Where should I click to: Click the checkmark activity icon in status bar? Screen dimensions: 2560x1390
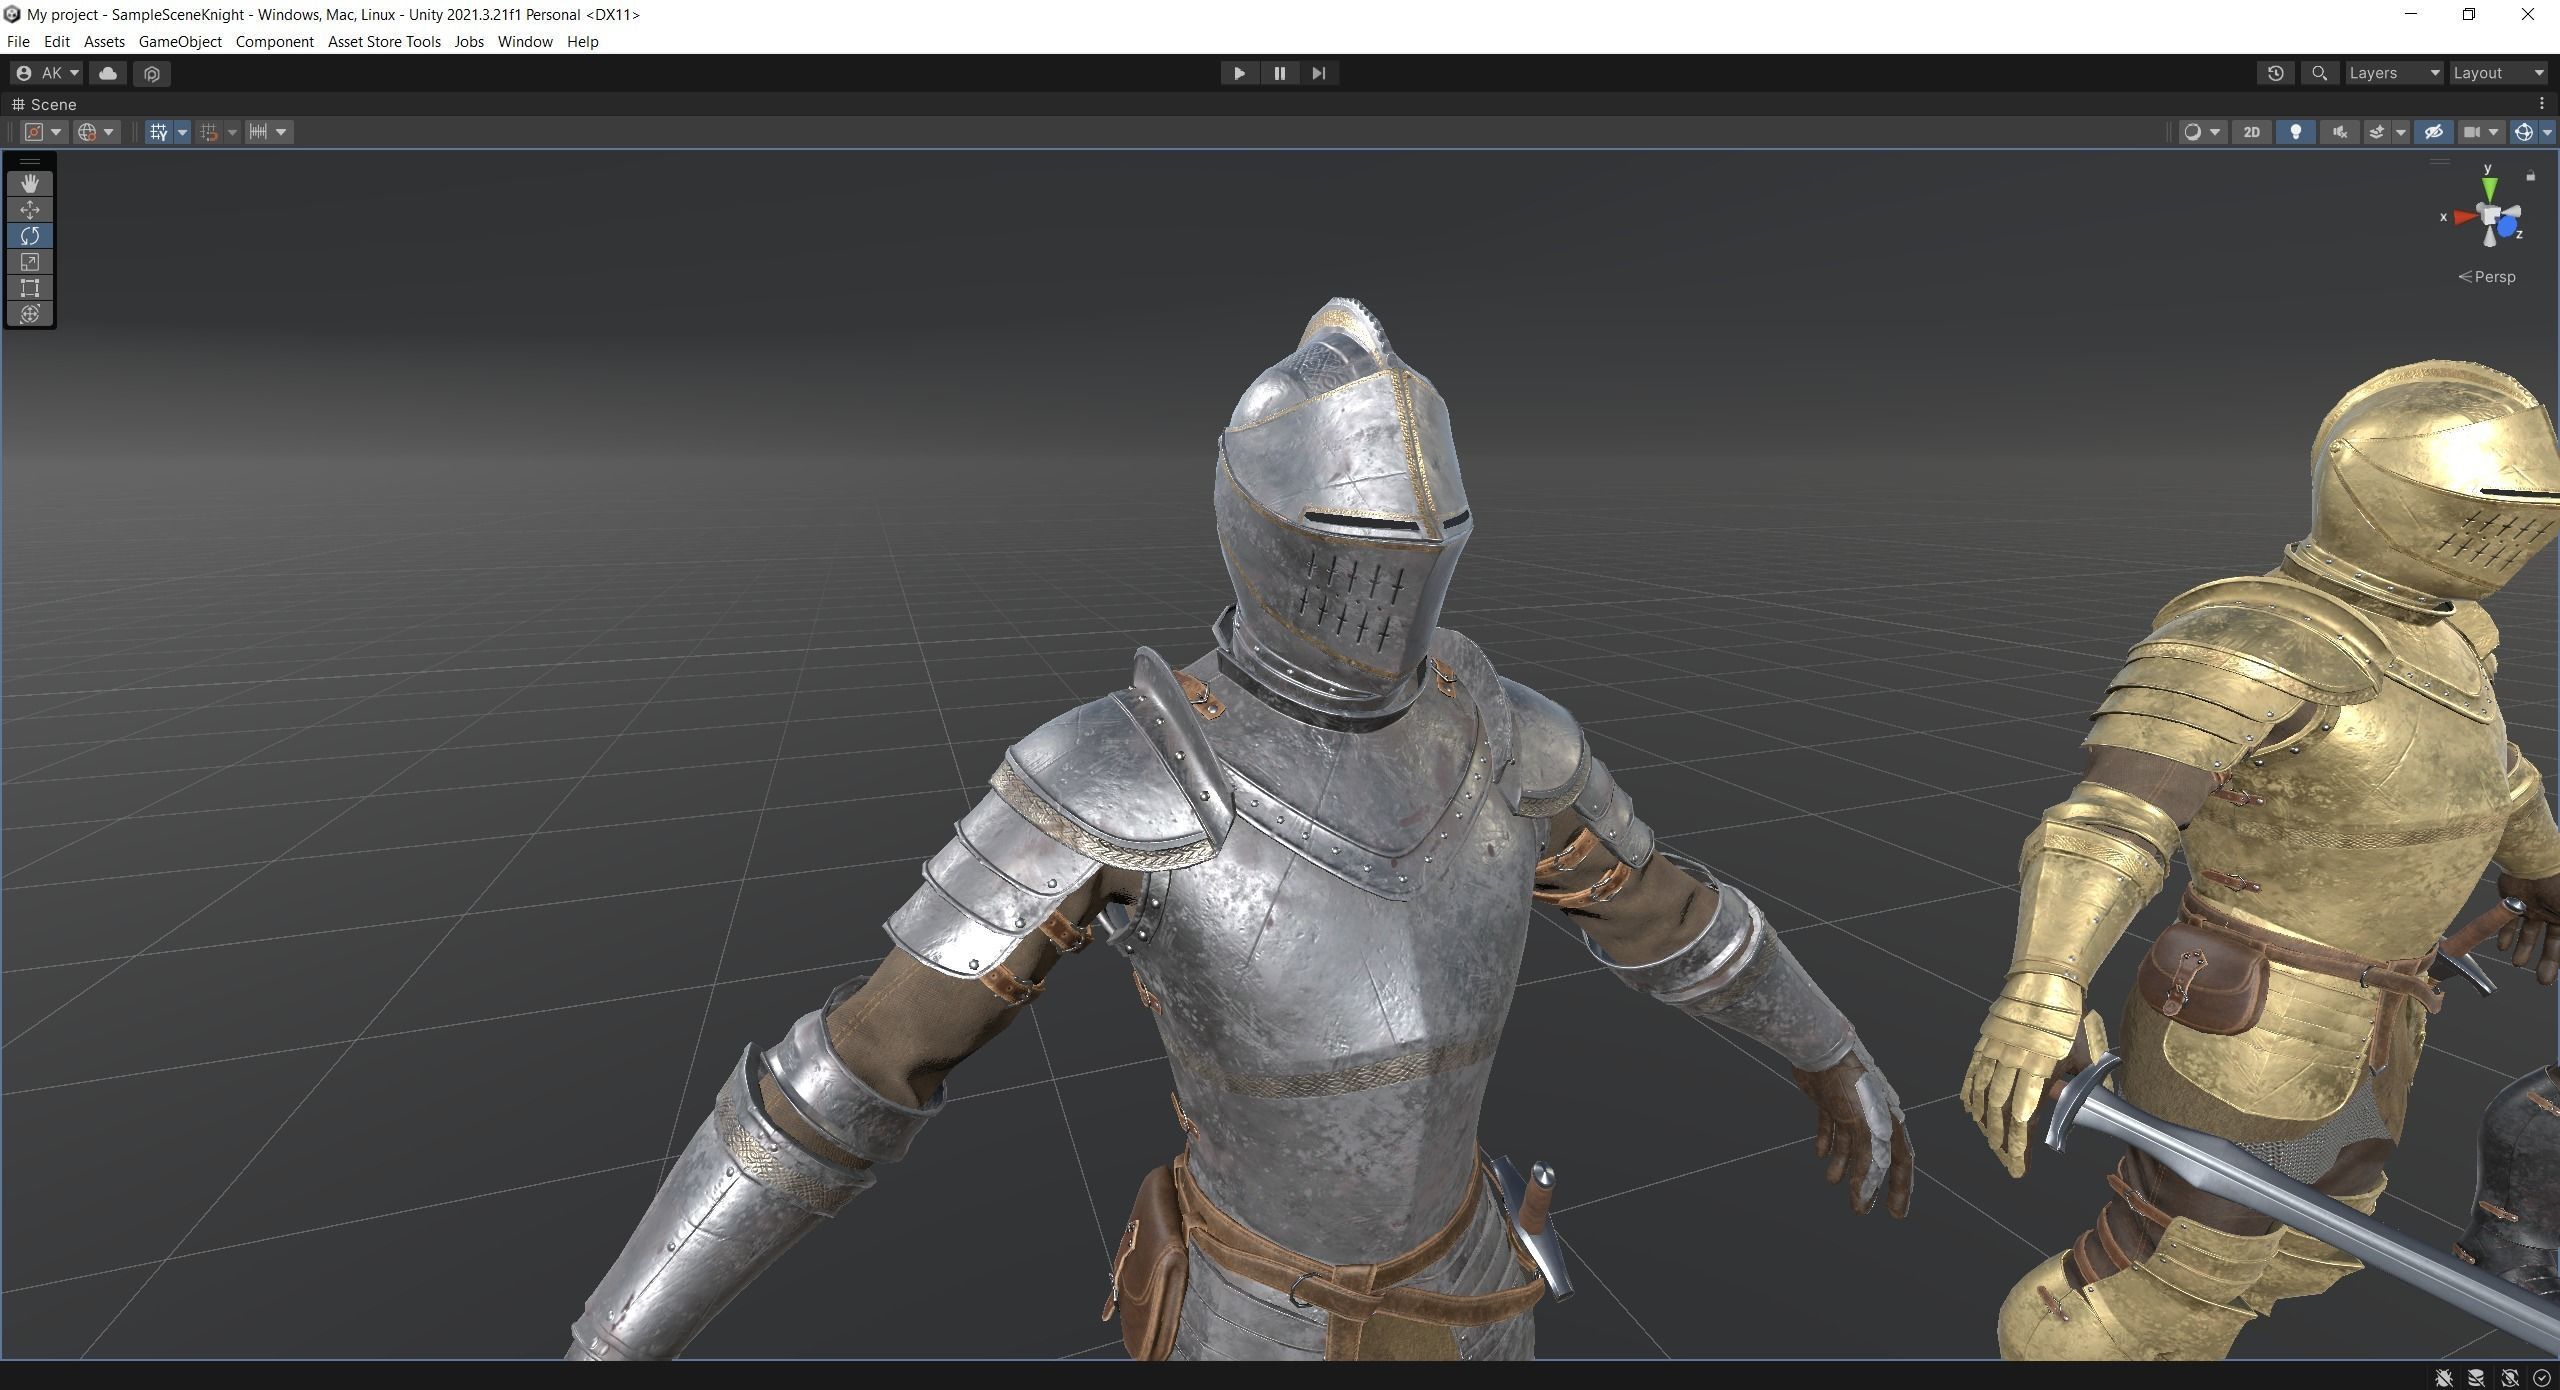2541,1377
